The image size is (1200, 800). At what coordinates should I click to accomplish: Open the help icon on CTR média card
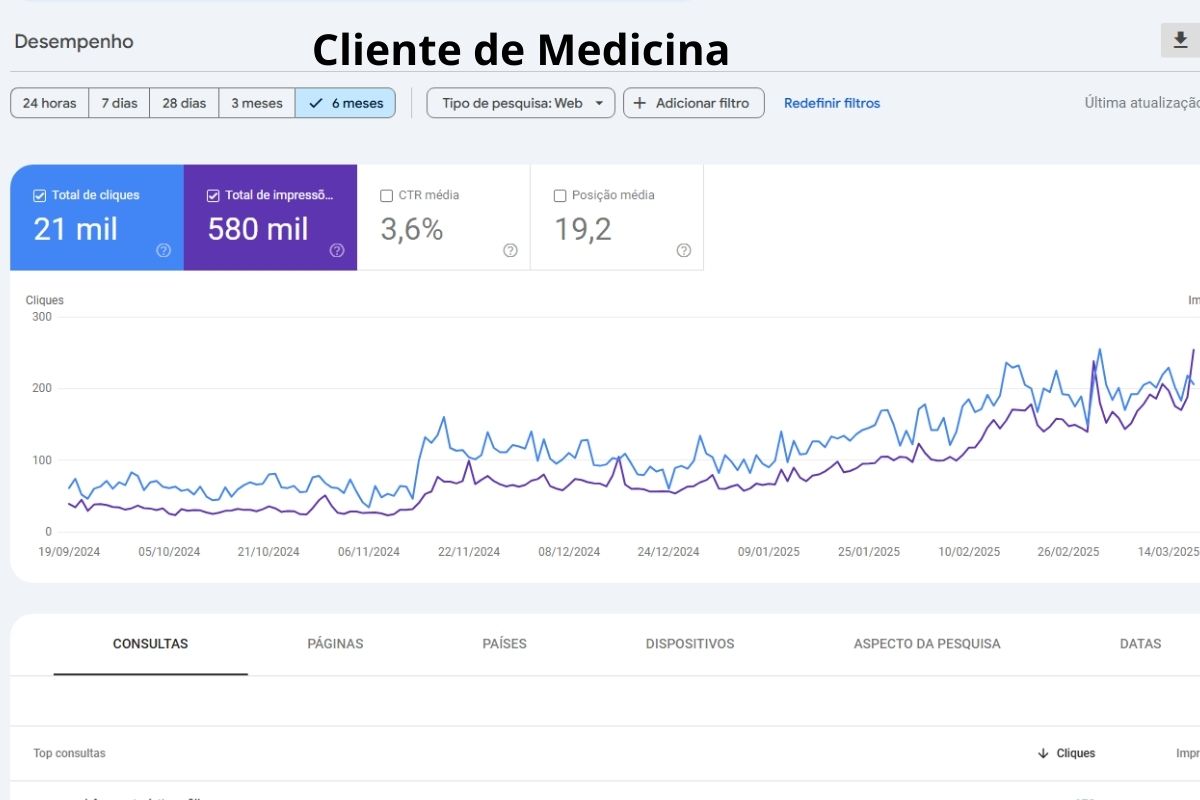click(x=510, y=250)
